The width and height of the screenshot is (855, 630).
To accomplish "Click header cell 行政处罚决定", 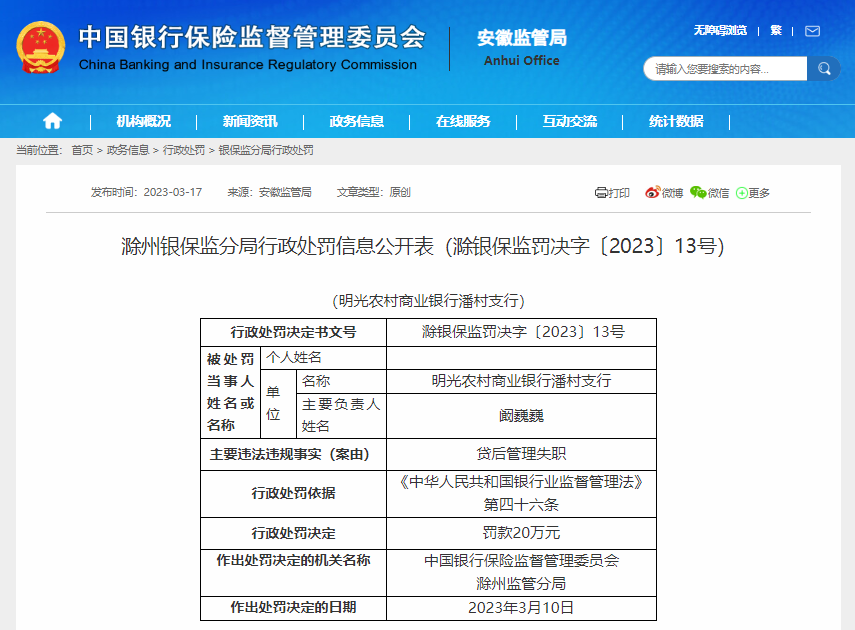I will tap(293, 533).
